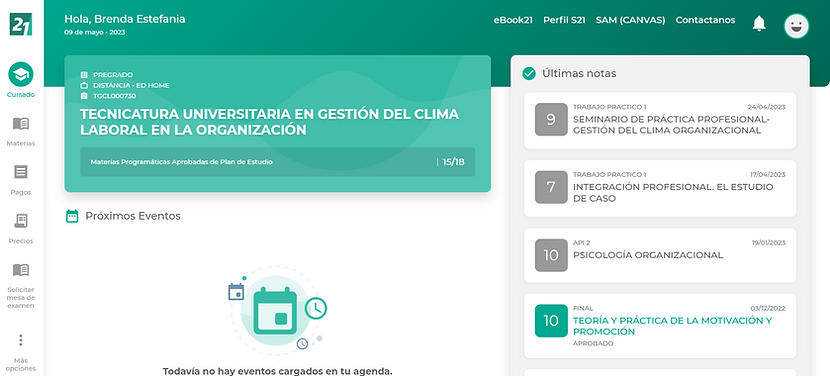Click the date 19/01/2023
The height and width of the screenshot is (376, 830).
pyautogui.click(x=769, y=243)
